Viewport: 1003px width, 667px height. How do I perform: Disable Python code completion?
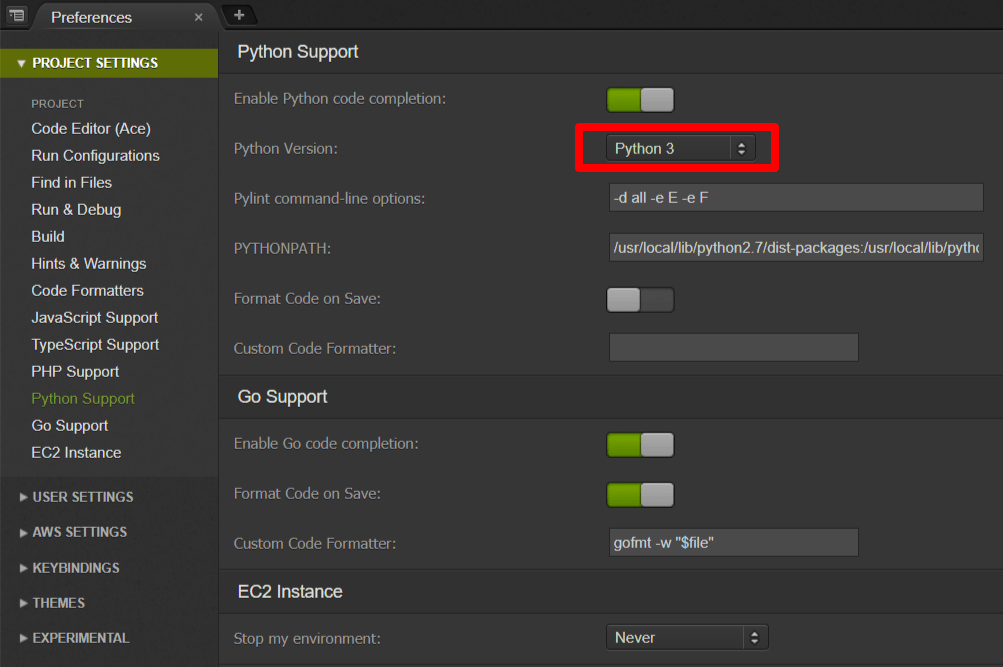click(x=640, y=99)
